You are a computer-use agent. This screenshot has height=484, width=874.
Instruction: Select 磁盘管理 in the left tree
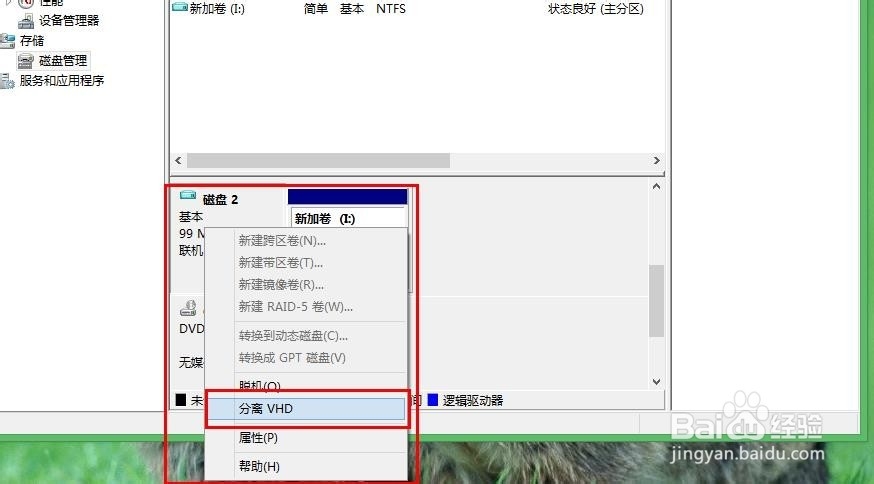63,60
